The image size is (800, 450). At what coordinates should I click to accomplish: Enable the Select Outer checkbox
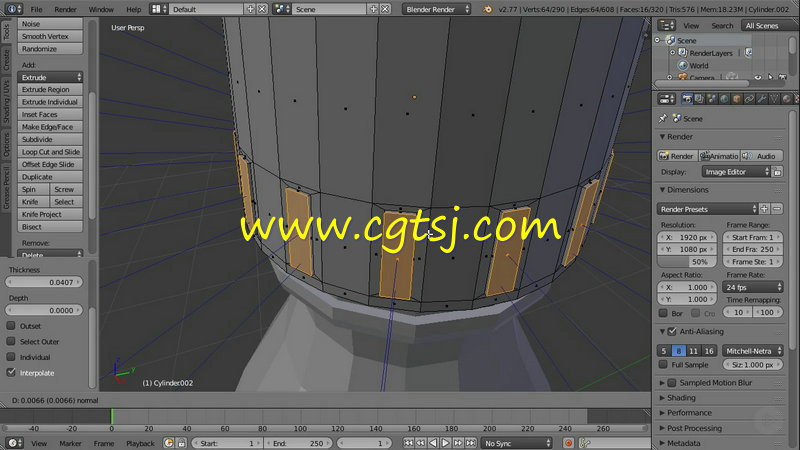point(11,341)
